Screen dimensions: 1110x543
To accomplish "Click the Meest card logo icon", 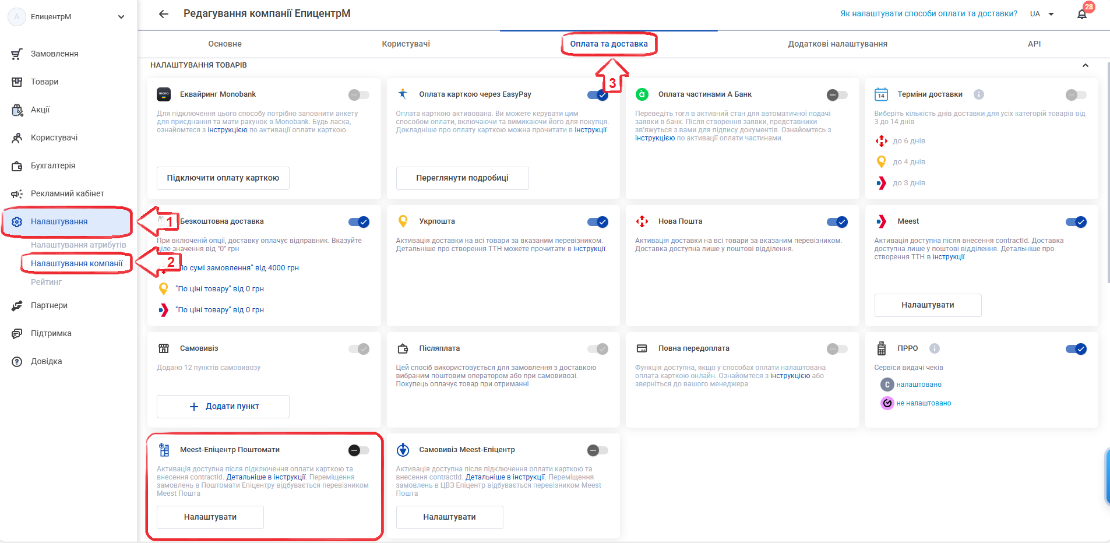I will [x=881, y=222].
